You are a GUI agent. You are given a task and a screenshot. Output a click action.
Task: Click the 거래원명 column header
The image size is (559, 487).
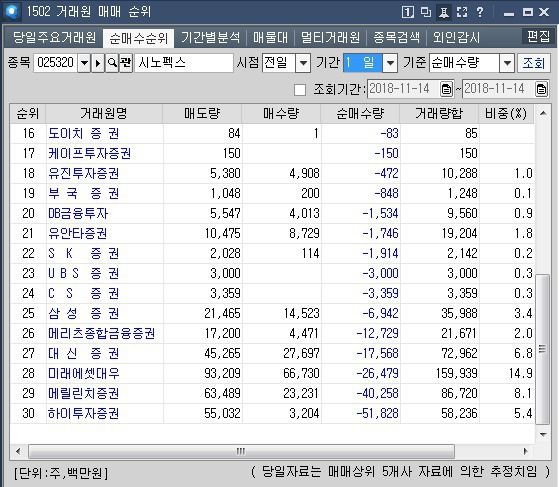click(104, 114)
